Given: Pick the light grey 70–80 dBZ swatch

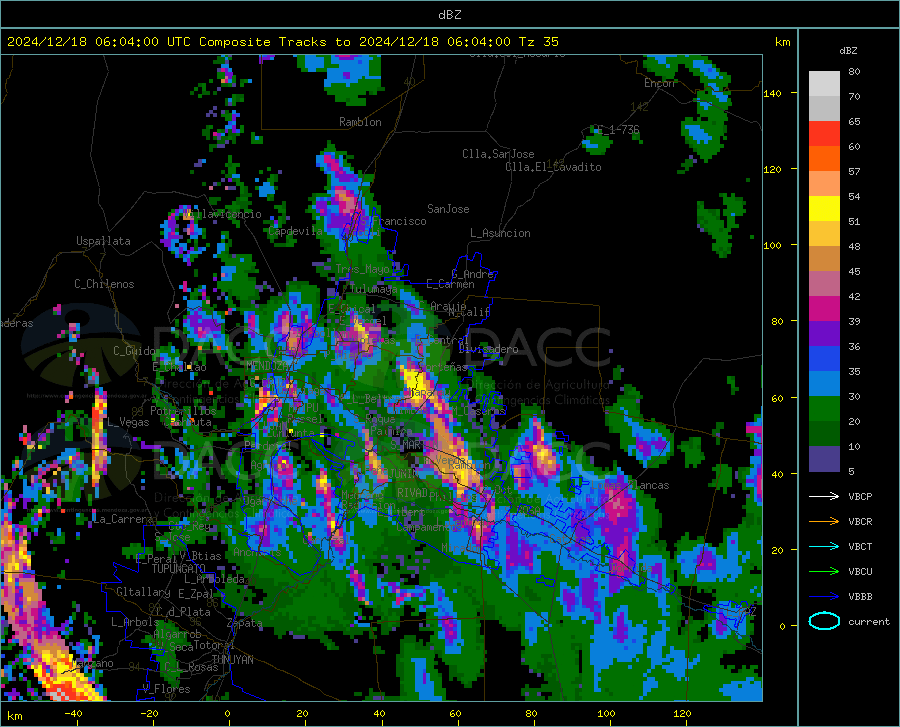Looking at the screenshot, I should click(824, 84).
